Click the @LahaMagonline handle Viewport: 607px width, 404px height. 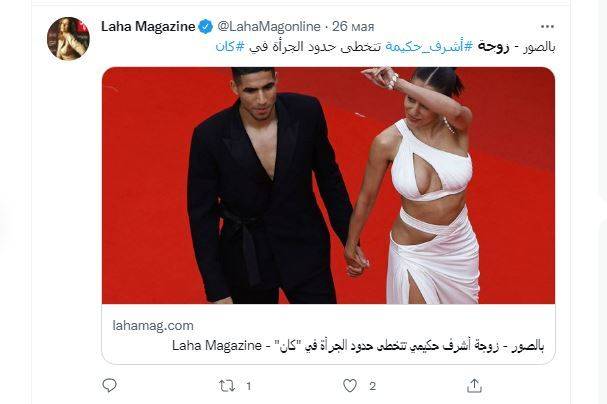pyautogui.click(x=269, y=27)
